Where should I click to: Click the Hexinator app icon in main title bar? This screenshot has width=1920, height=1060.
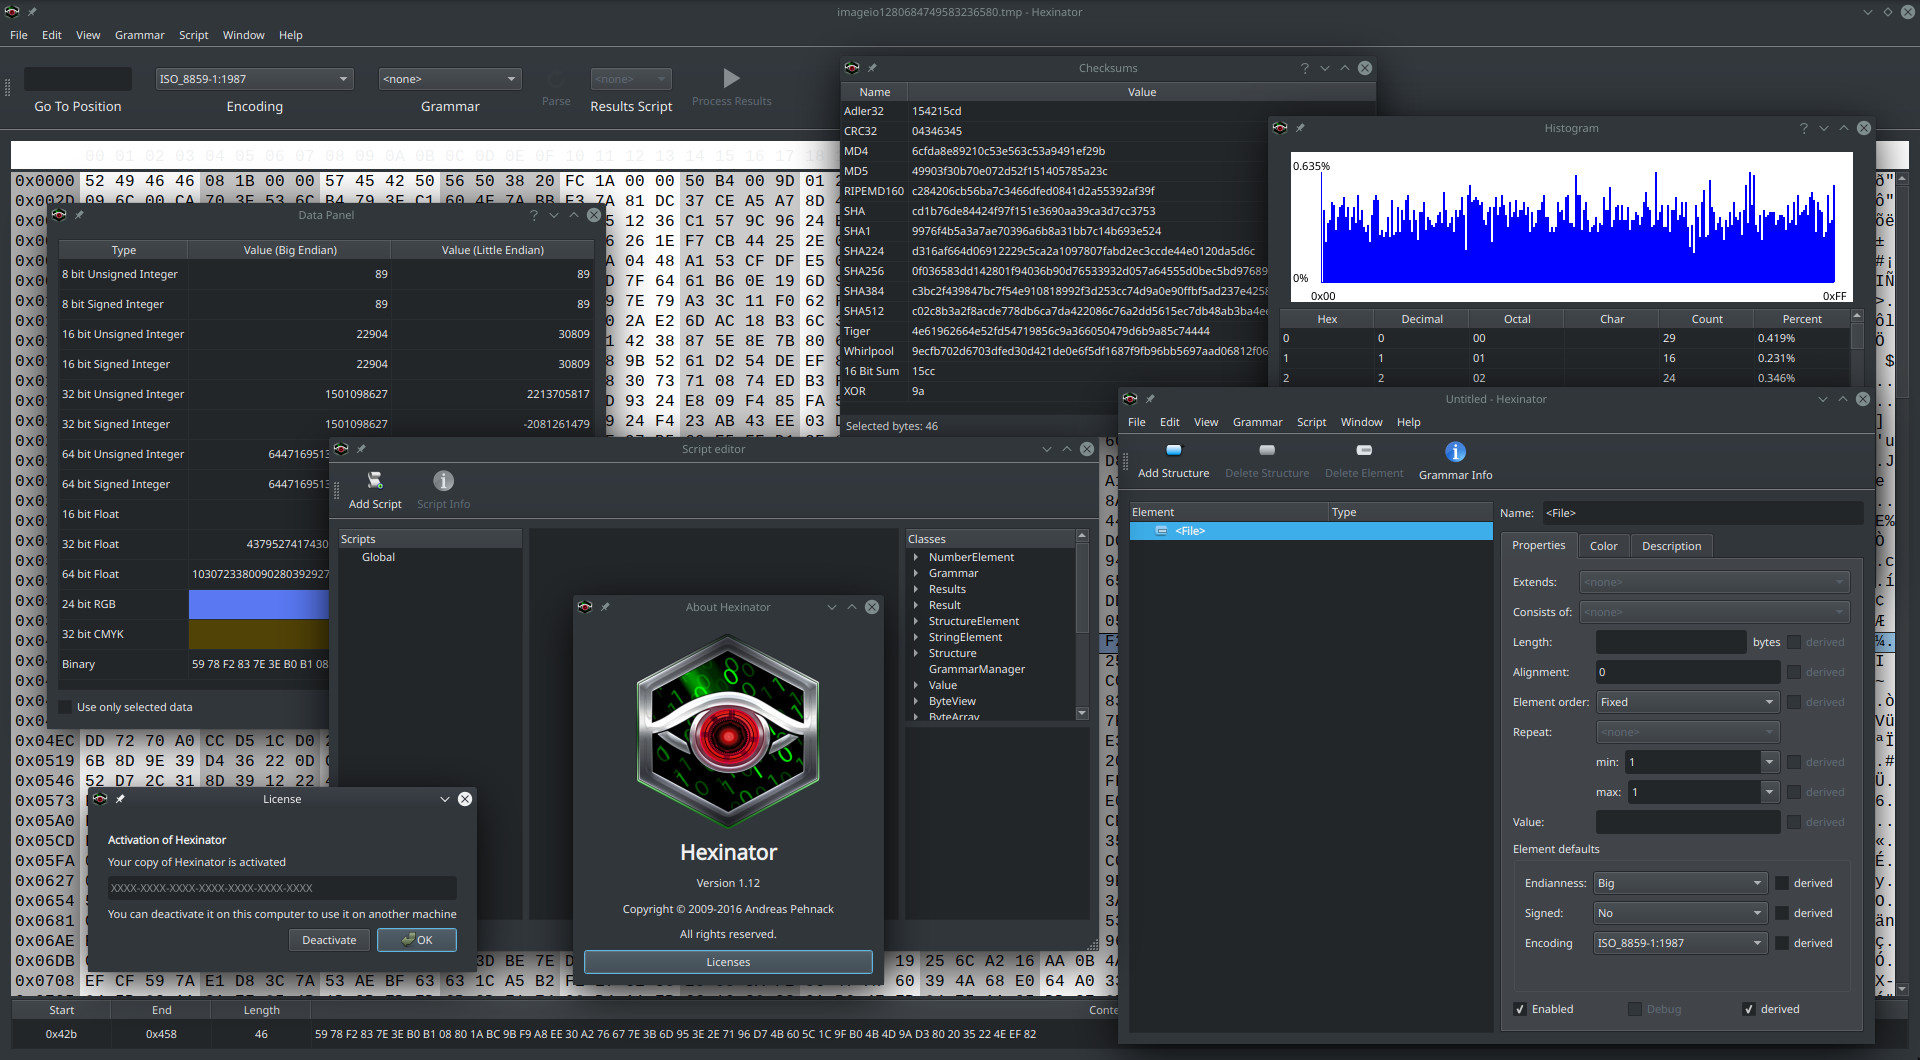12,12
